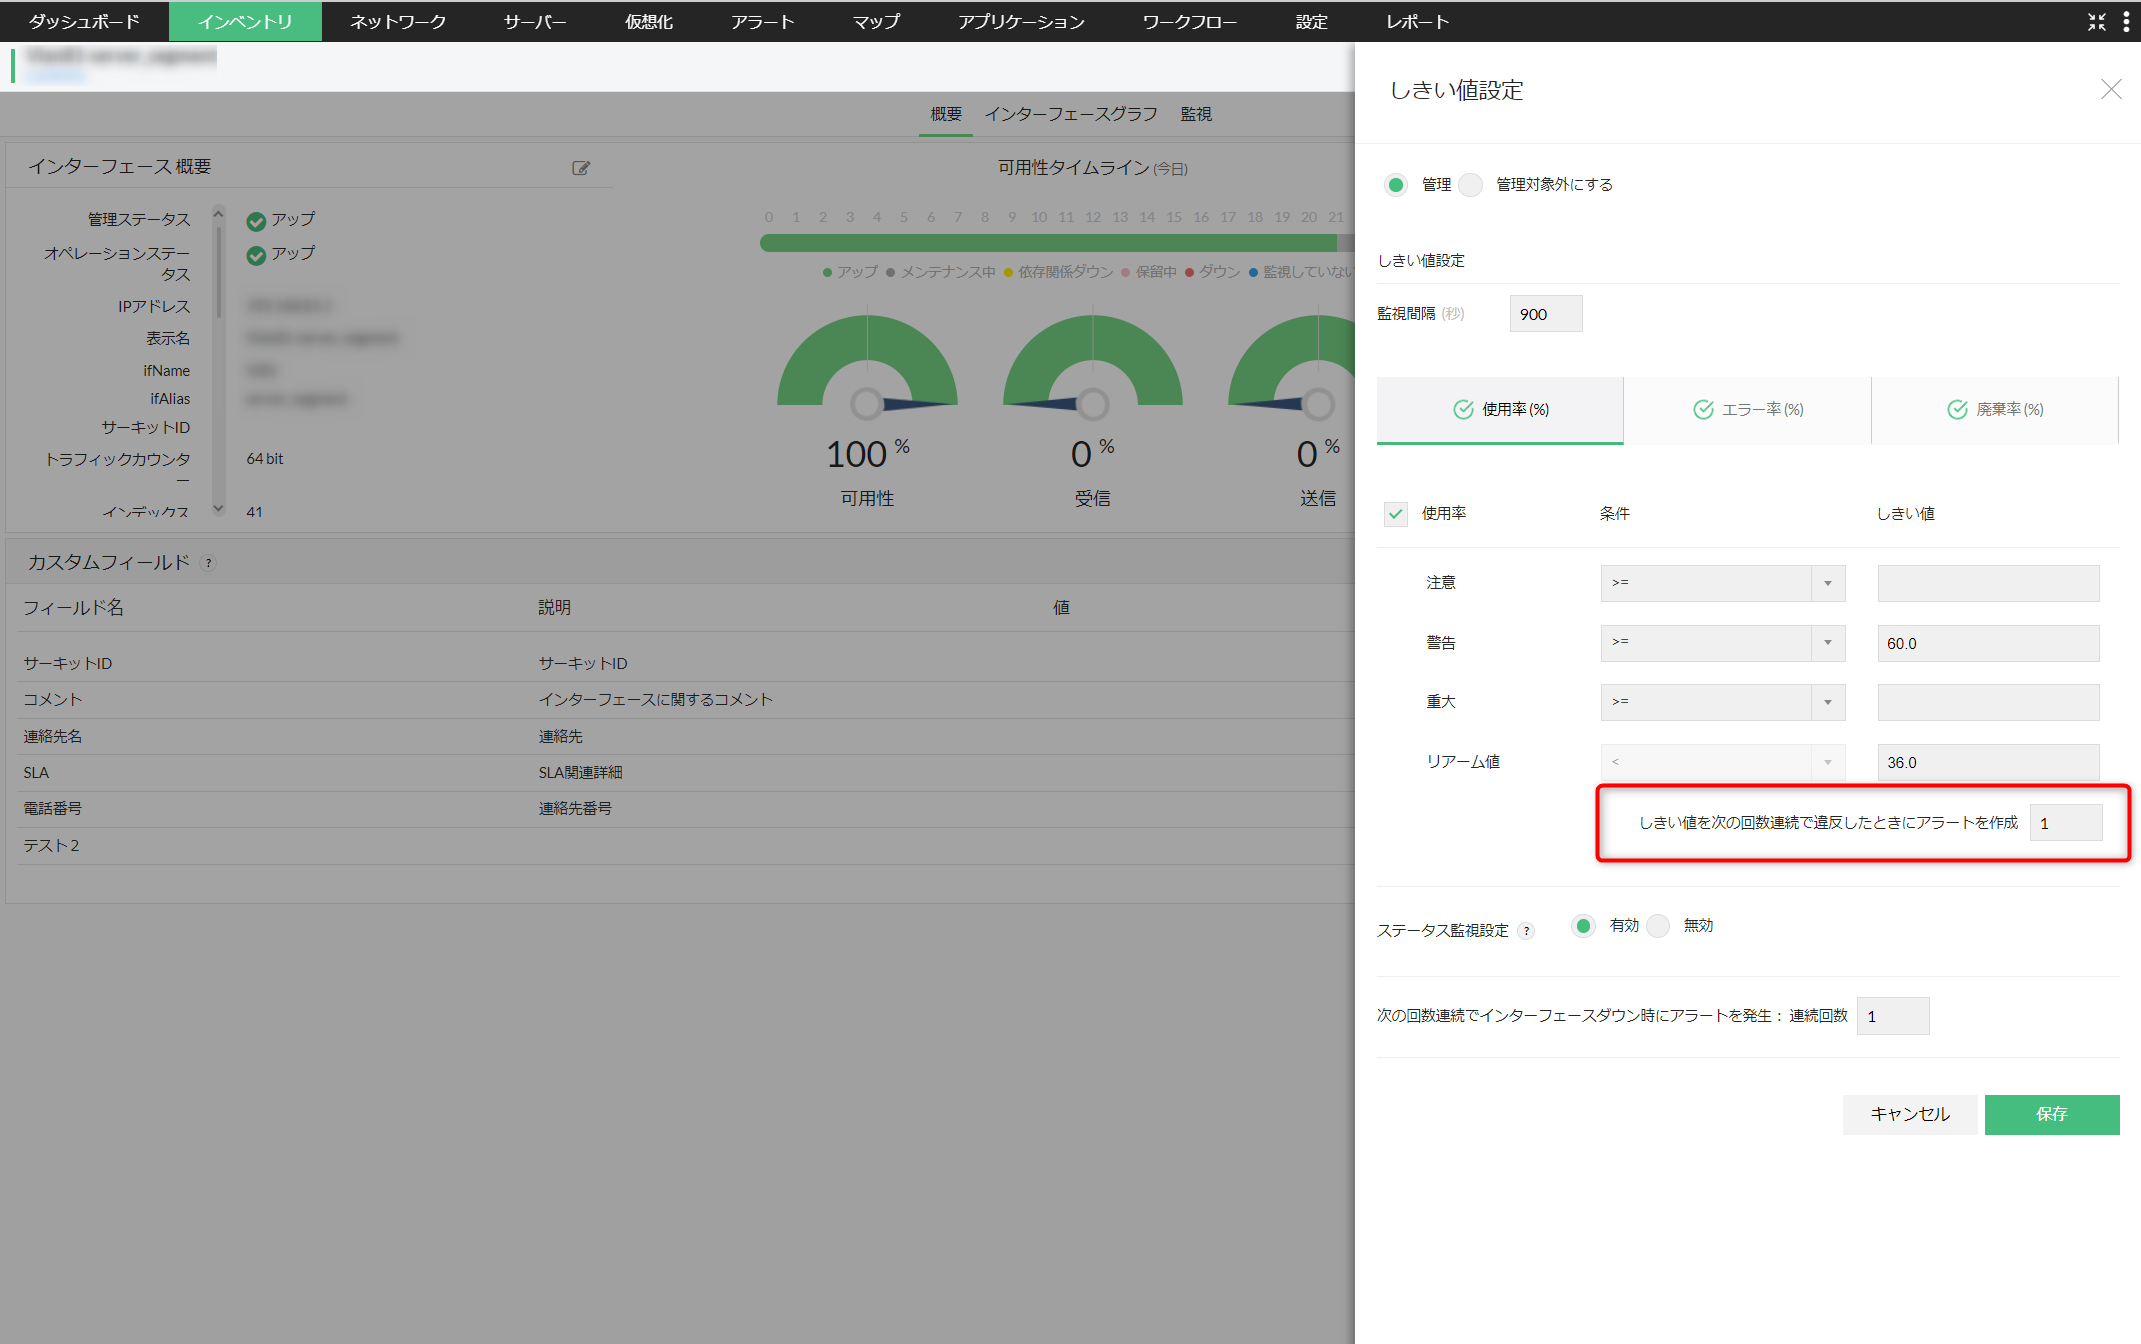This screenshot has width=2141, height=1344.
Task: Close the しきい値設定 panel with X
Action: tap(2111, 90)
